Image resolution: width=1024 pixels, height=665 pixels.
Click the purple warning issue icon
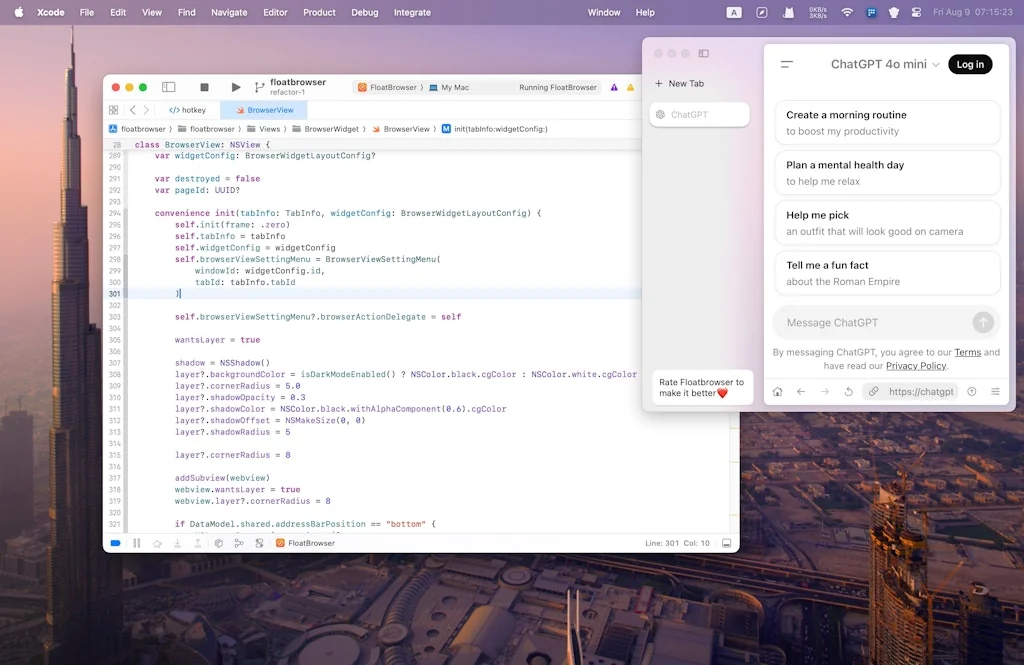click(x=614, y=87)
